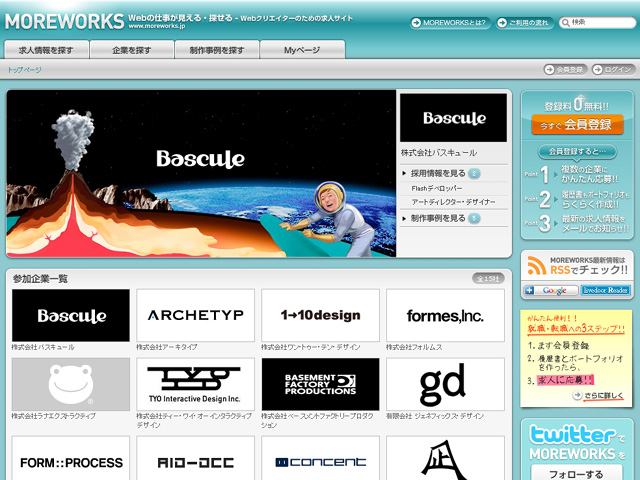The image size is (640, 480).
Task: Click the 株式会社フォルムス caption link
Action: coord(414,347)
